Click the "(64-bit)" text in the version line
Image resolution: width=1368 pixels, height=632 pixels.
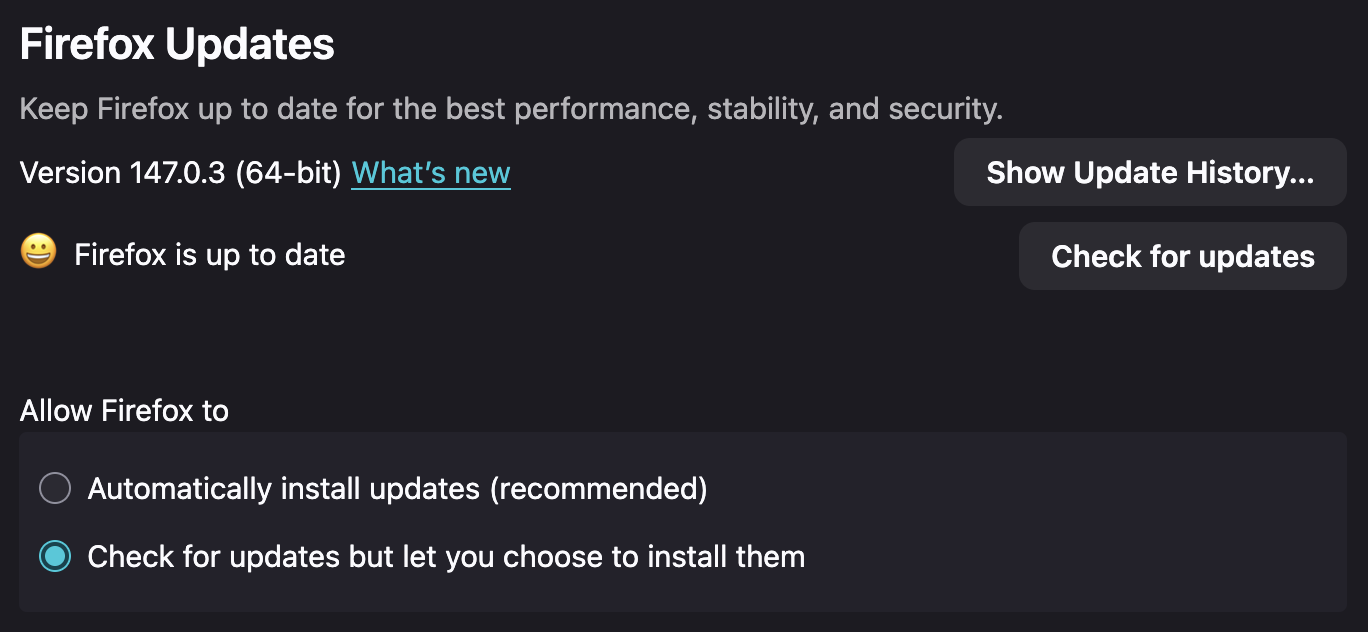pos(288,173)
